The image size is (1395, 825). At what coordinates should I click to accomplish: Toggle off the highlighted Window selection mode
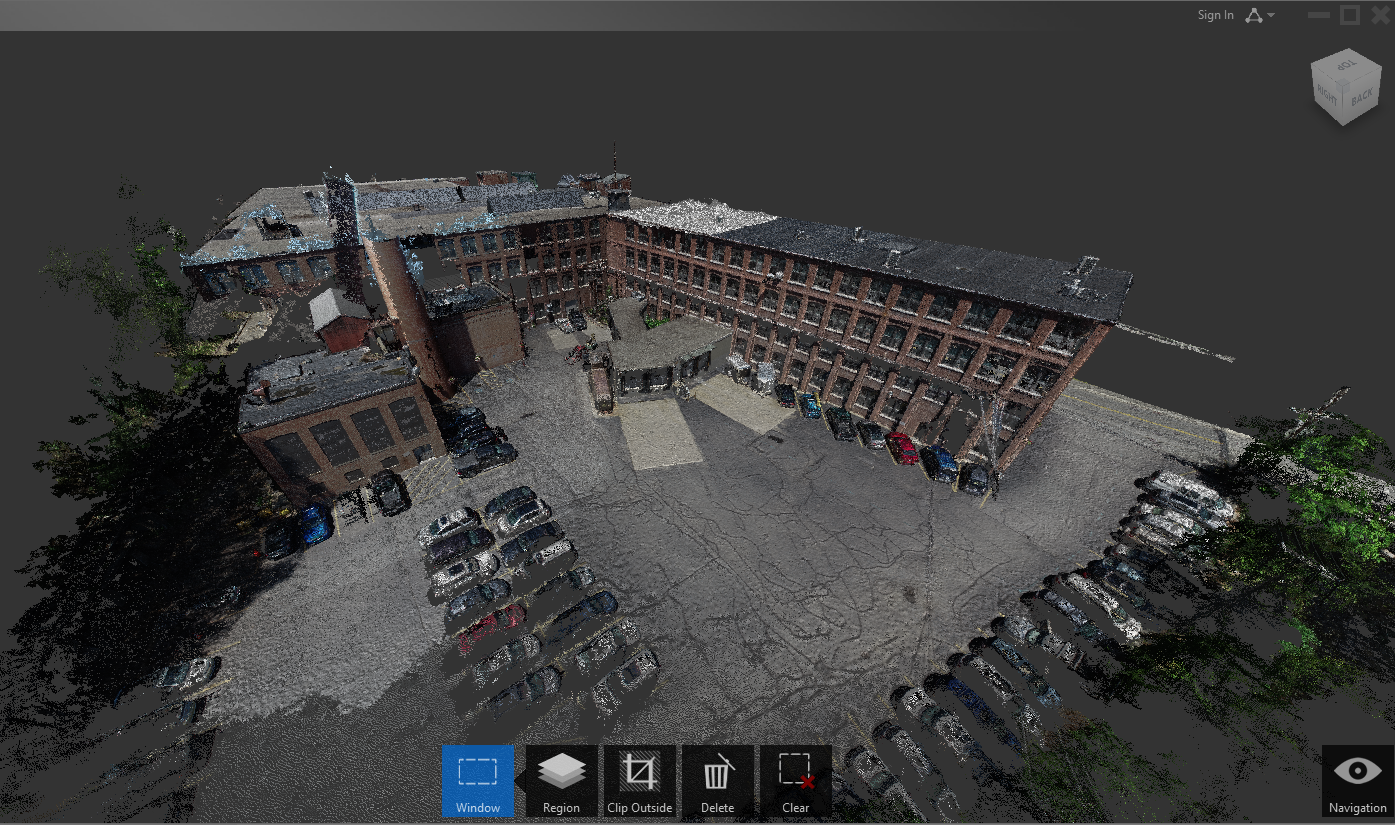point(477,778)
